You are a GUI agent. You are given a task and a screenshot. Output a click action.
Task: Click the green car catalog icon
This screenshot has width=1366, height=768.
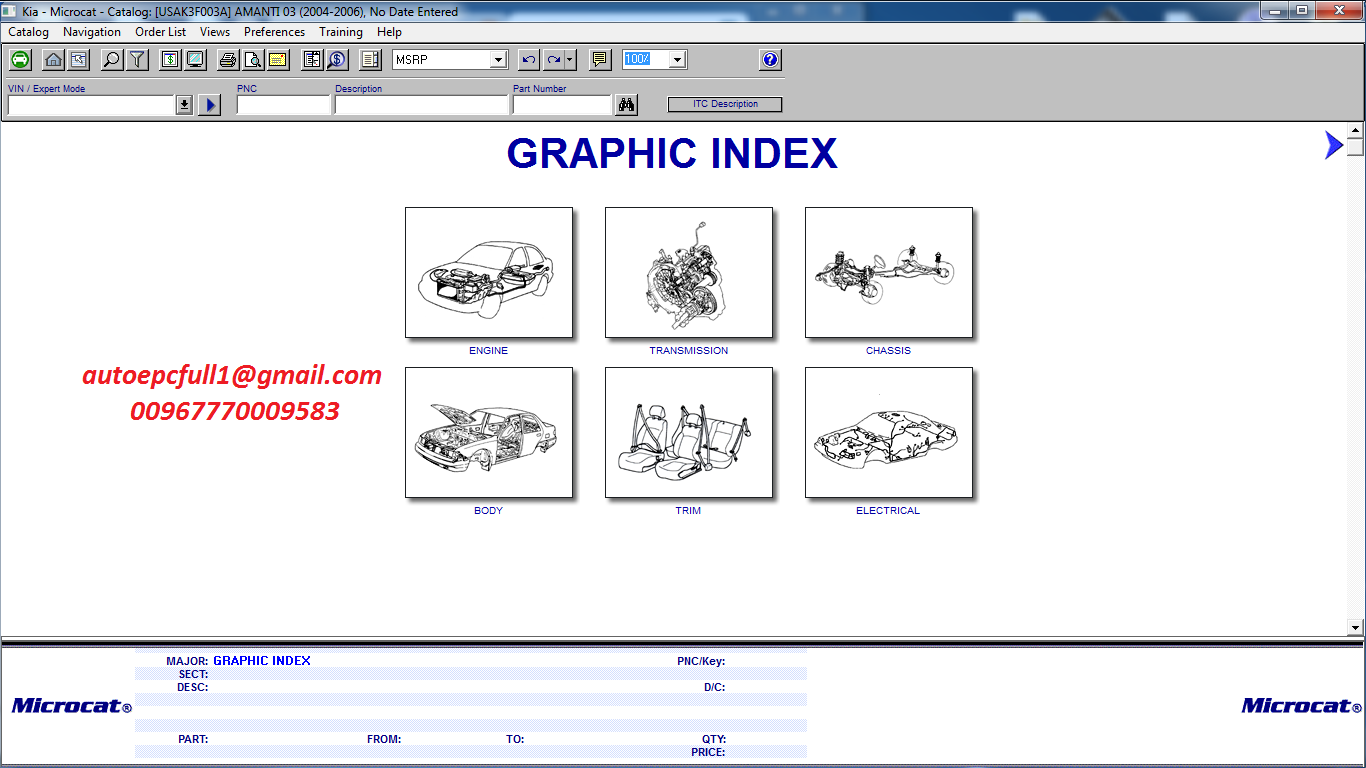pyautogui.click(x=20, y=60)
